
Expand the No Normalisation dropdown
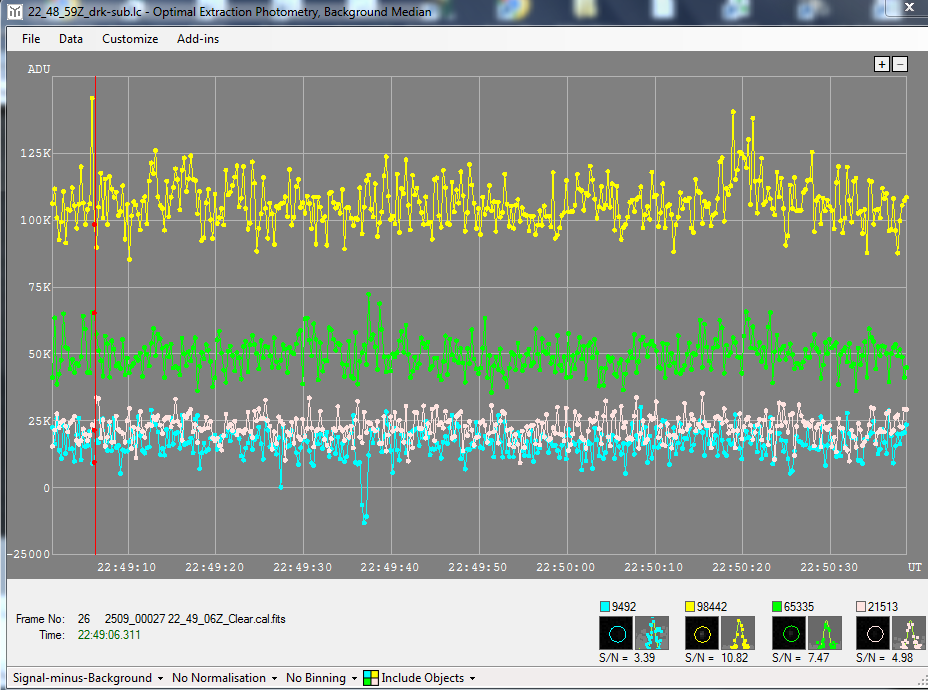[224, 678]
